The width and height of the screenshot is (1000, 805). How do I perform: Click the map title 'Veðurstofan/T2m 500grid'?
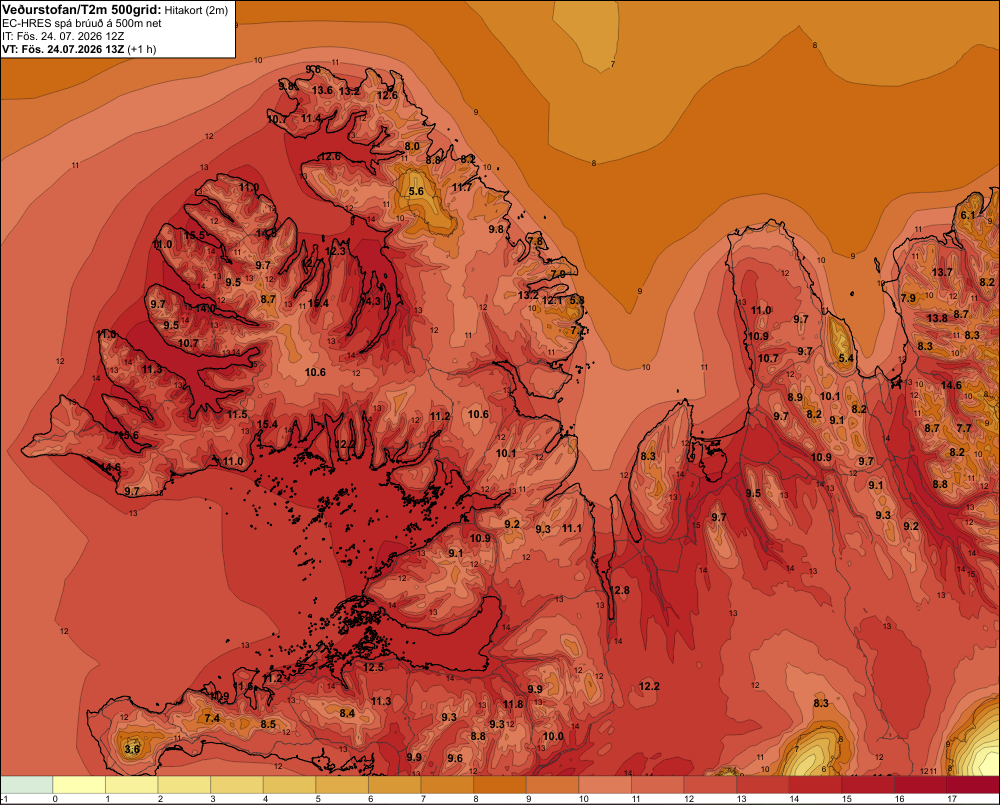click(x=81, y=9)
